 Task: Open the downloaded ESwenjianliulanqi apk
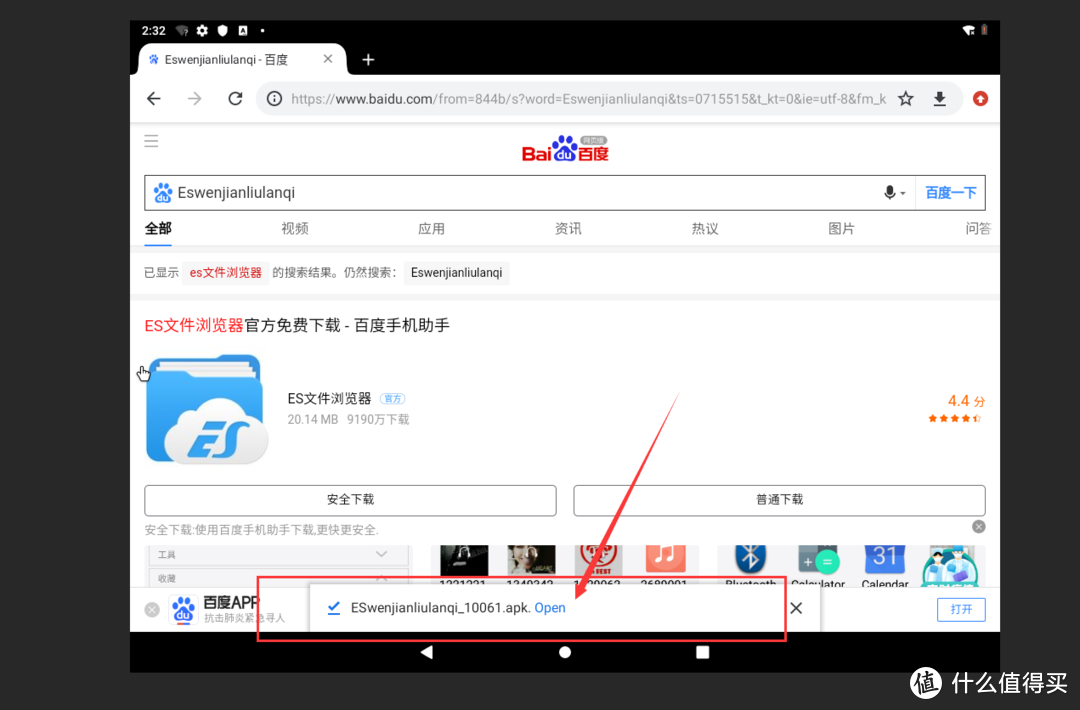(550, 608)
